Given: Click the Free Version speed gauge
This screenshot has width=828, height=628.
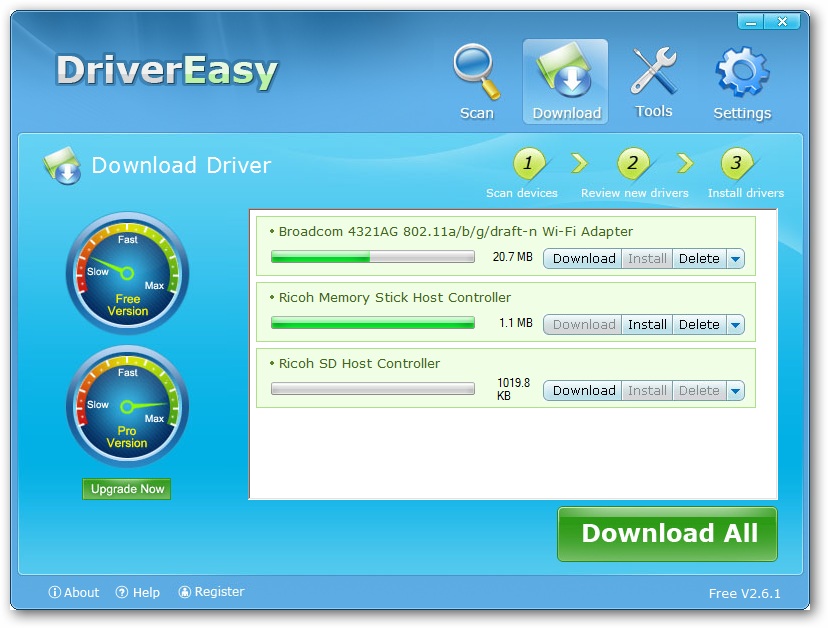Looking at the screenshot, I should point(127,273).
